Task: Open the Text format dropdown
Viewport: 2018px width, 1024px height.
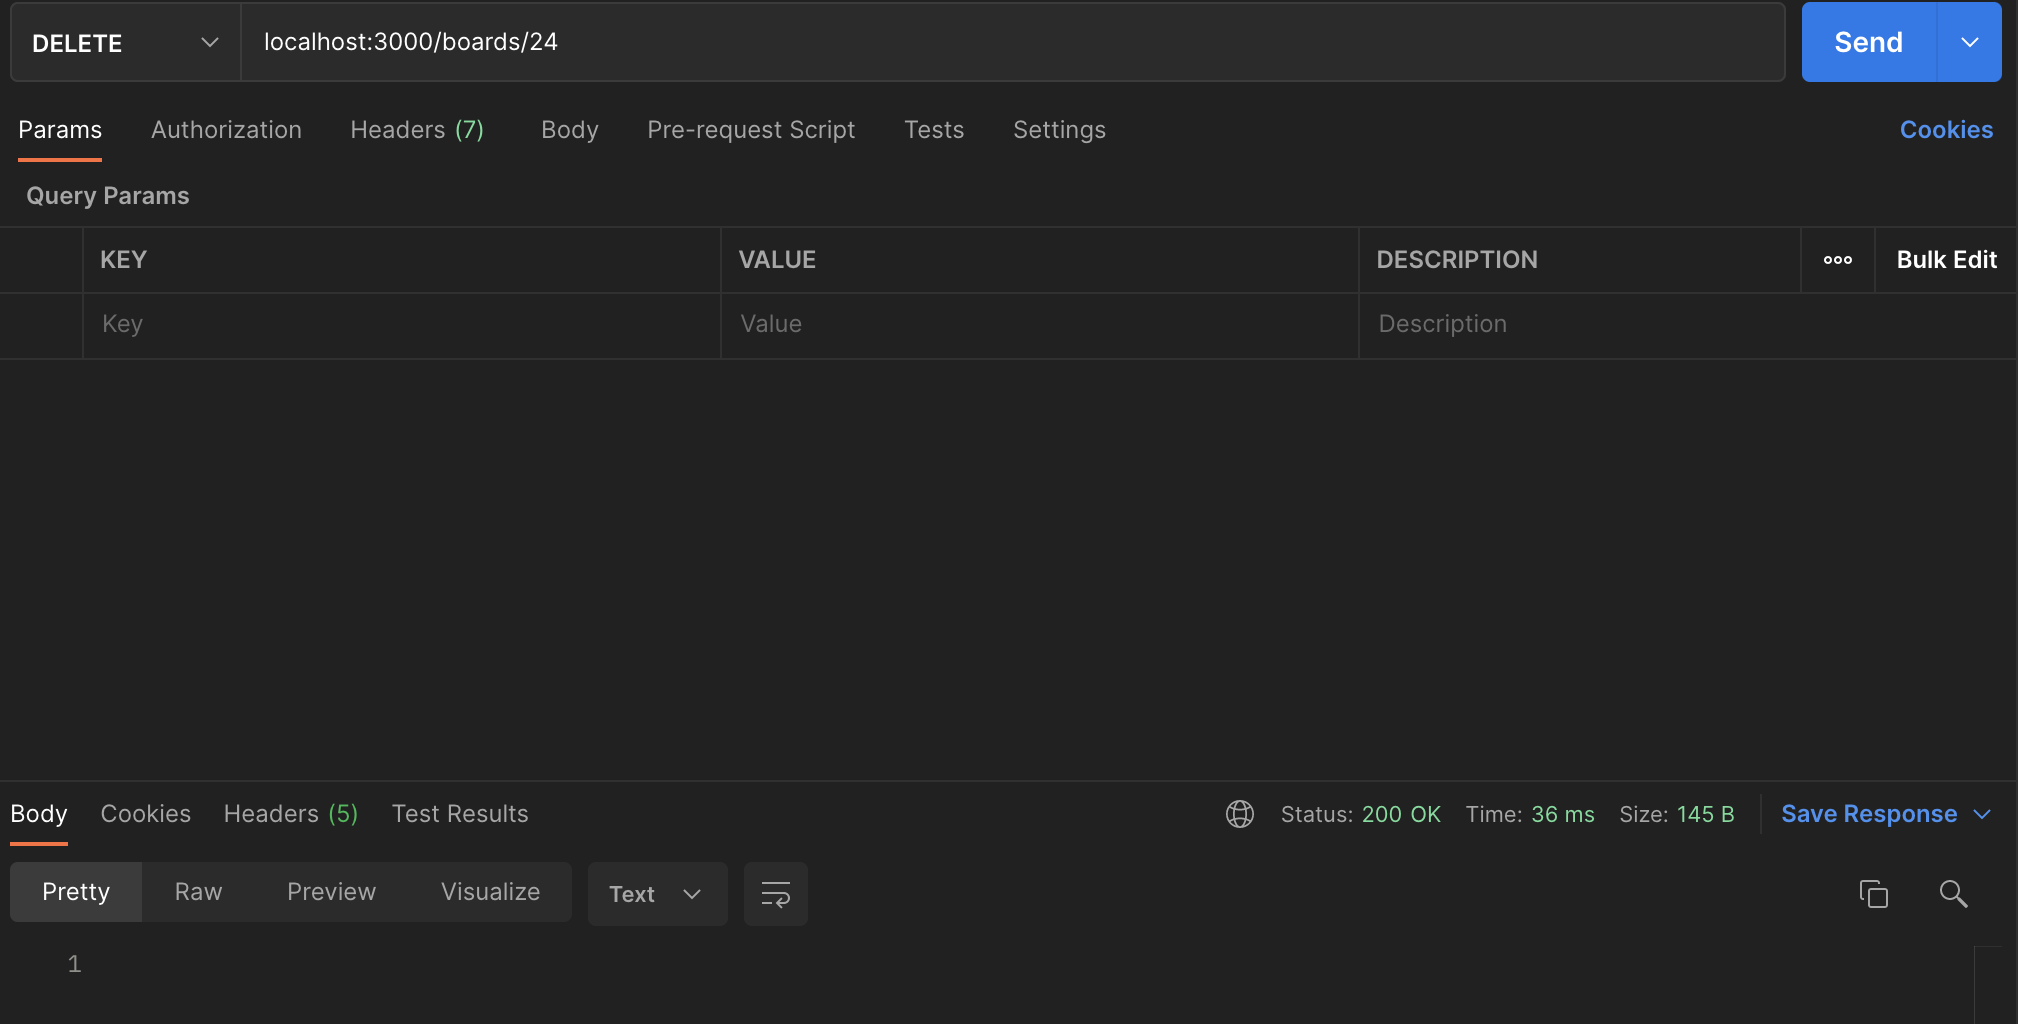Action: coord(657,894)
